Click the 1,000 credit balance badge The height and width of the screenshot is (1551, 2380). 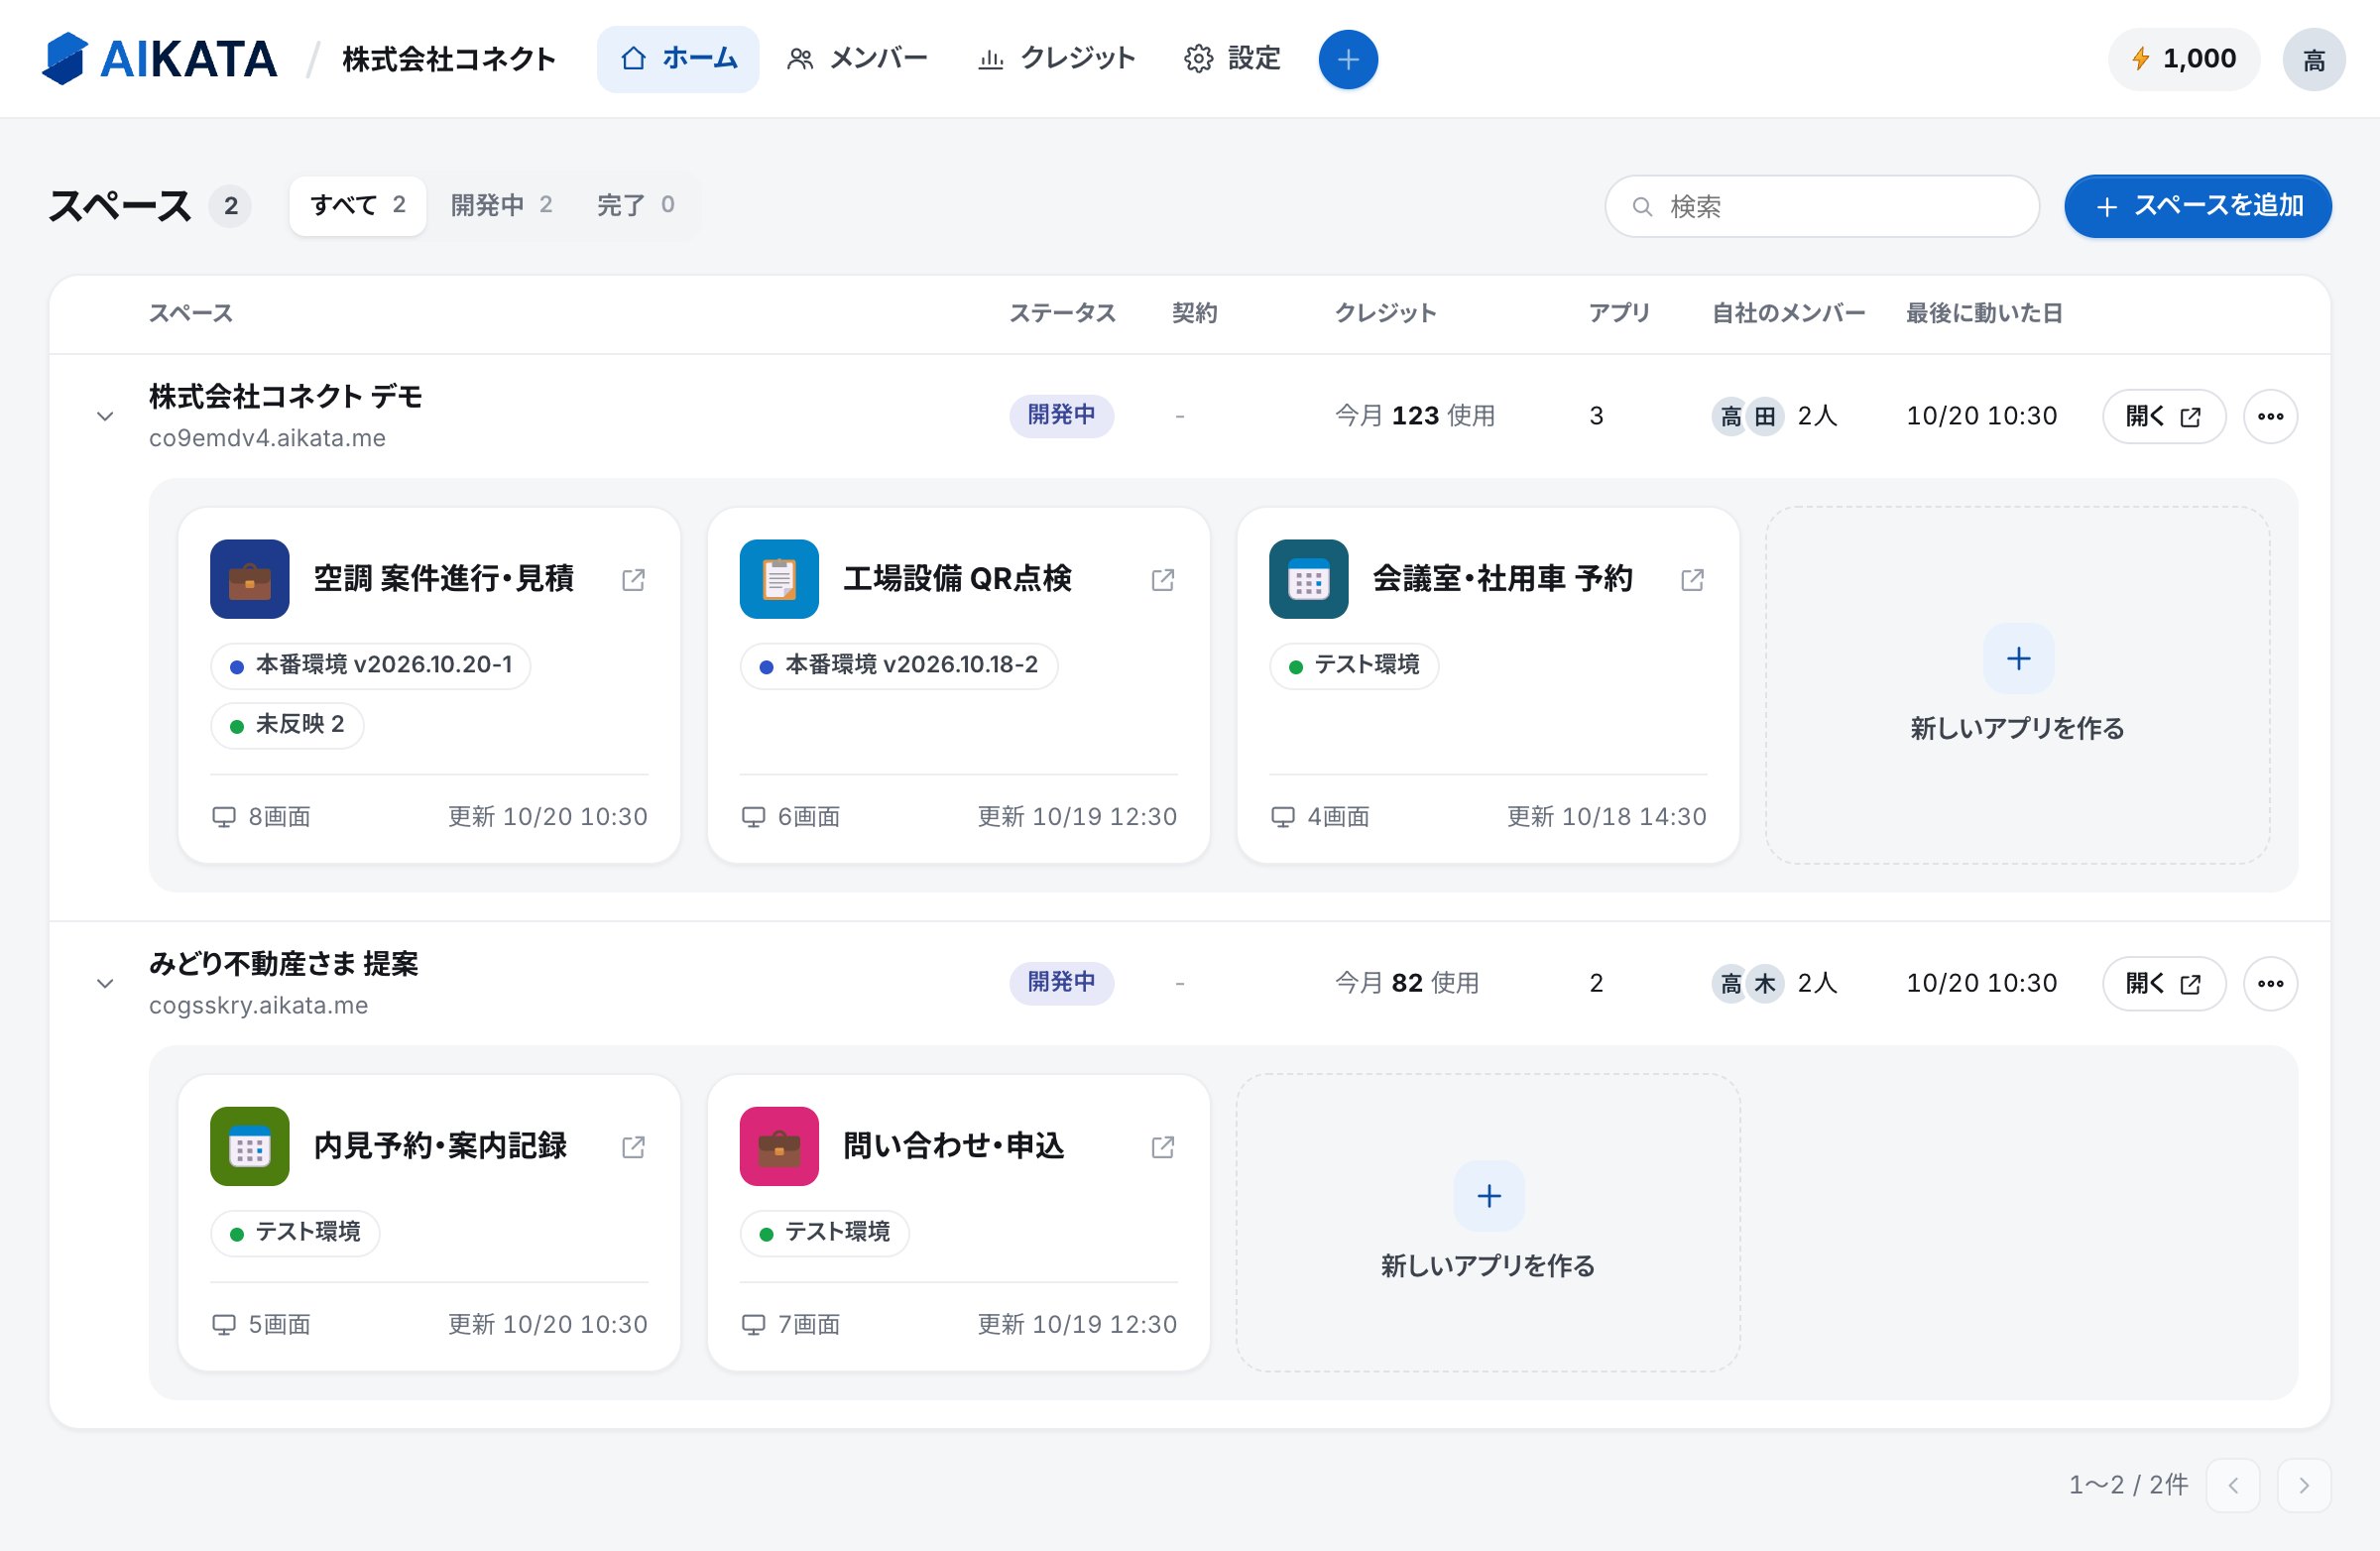(2184, 59)
